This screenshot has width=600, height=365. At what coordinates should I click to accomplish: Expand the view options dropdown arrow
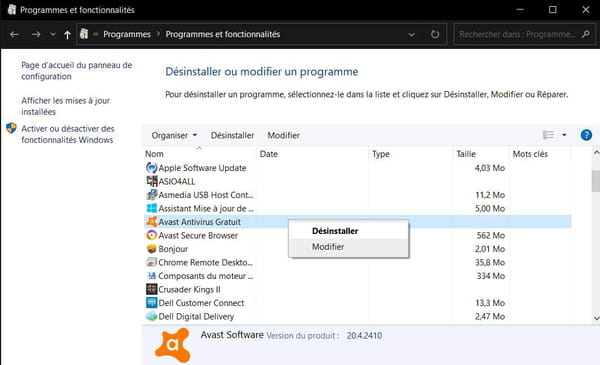[x=564, y=135]
